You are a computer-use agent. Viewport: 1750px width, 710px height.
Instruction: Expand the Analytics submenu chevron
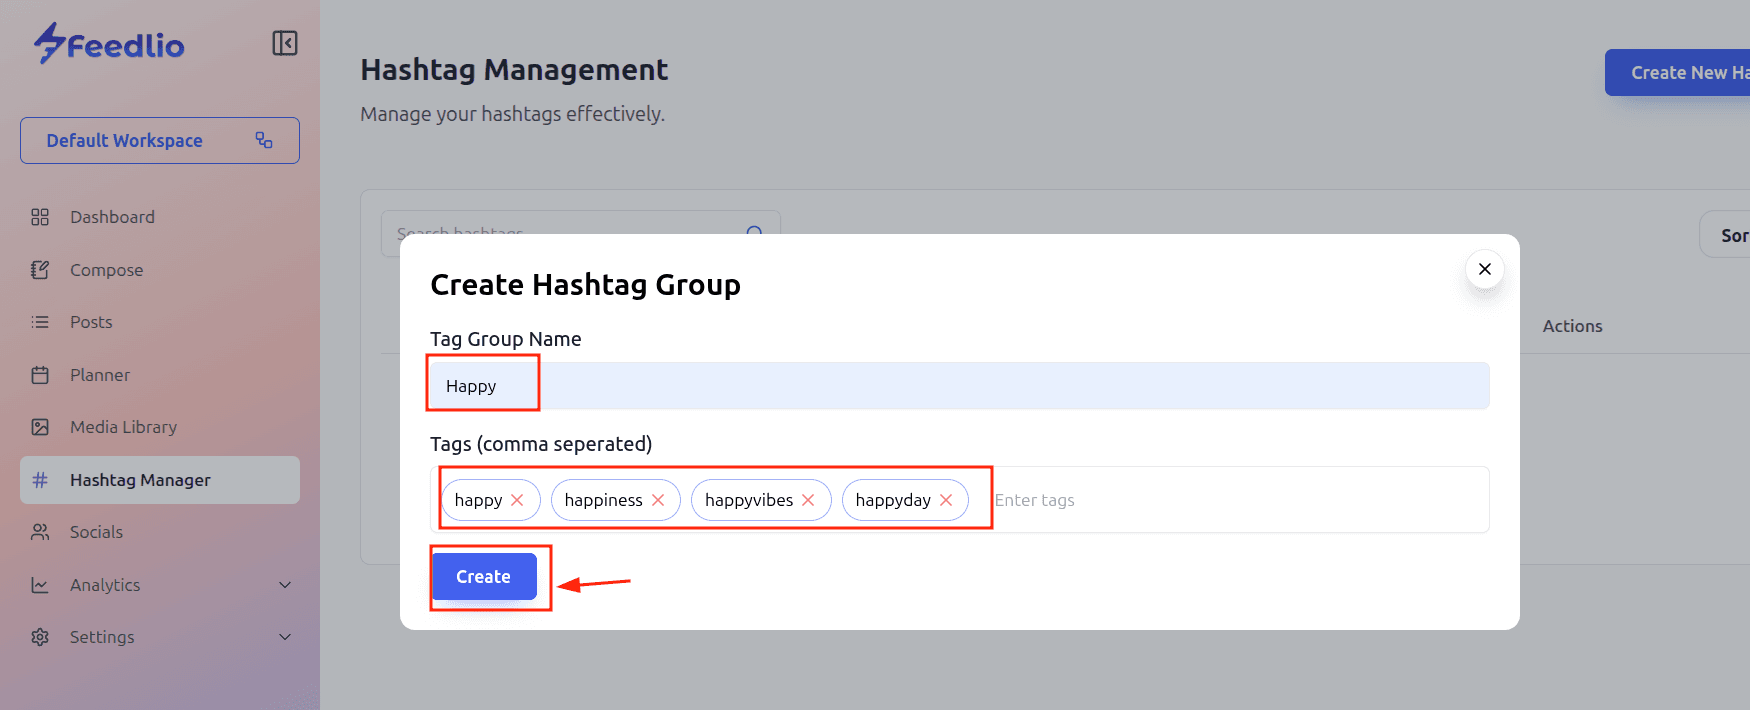click(x=285, y=585)
